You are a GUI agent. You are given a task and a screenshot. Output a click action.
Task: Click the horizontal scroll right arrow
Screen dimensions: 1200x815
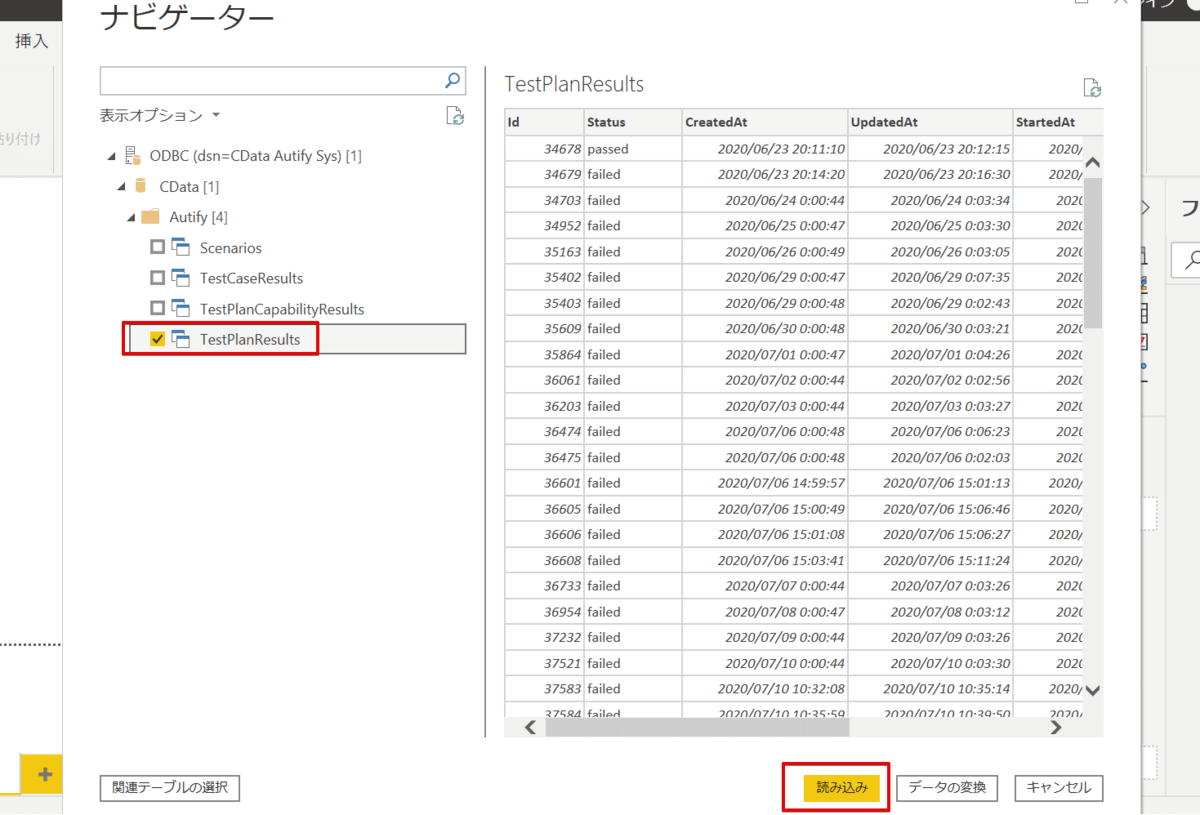pyautogui.click(x=1056, y=728)
